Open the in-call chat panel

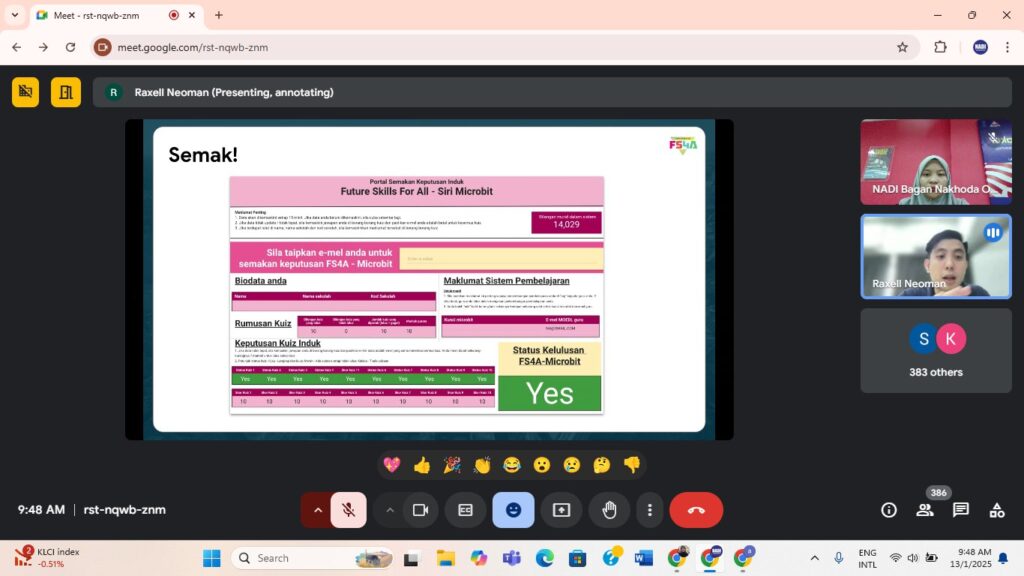tap(961, 510)
